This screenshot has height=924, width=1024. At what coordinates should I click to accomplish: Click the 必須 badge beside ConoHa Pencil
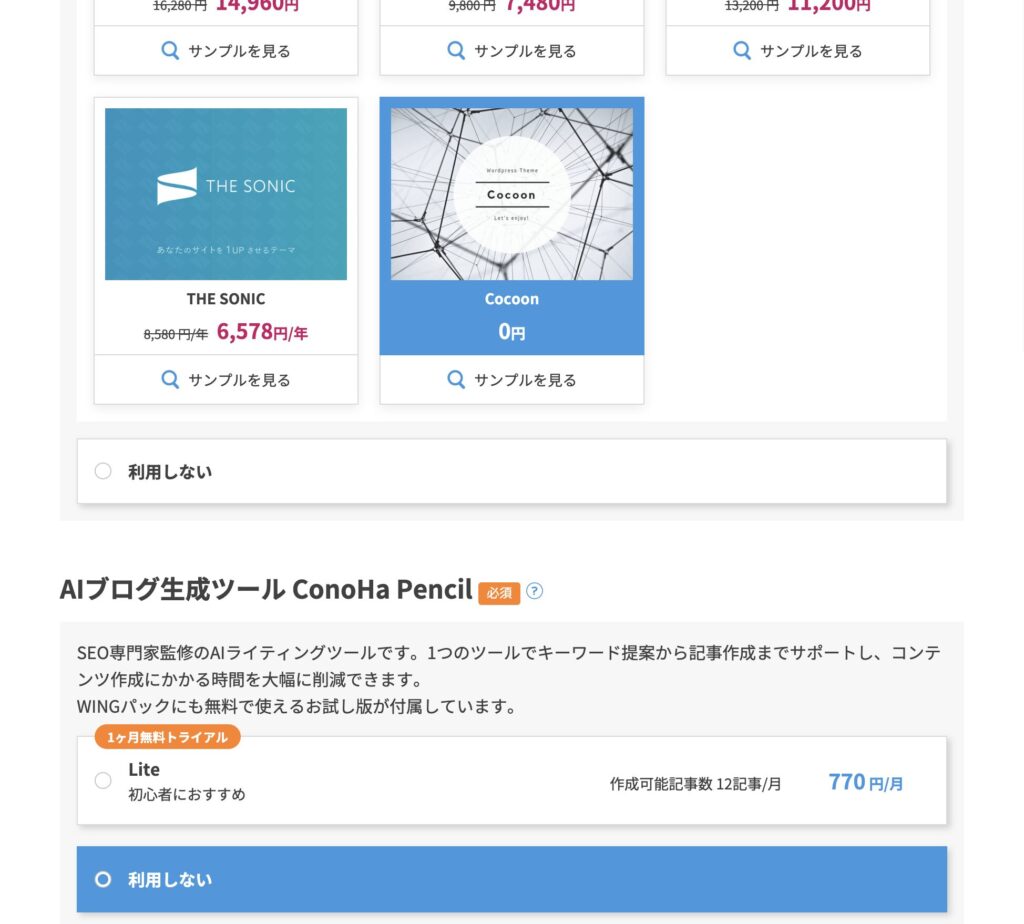click(x=499, y=592)
